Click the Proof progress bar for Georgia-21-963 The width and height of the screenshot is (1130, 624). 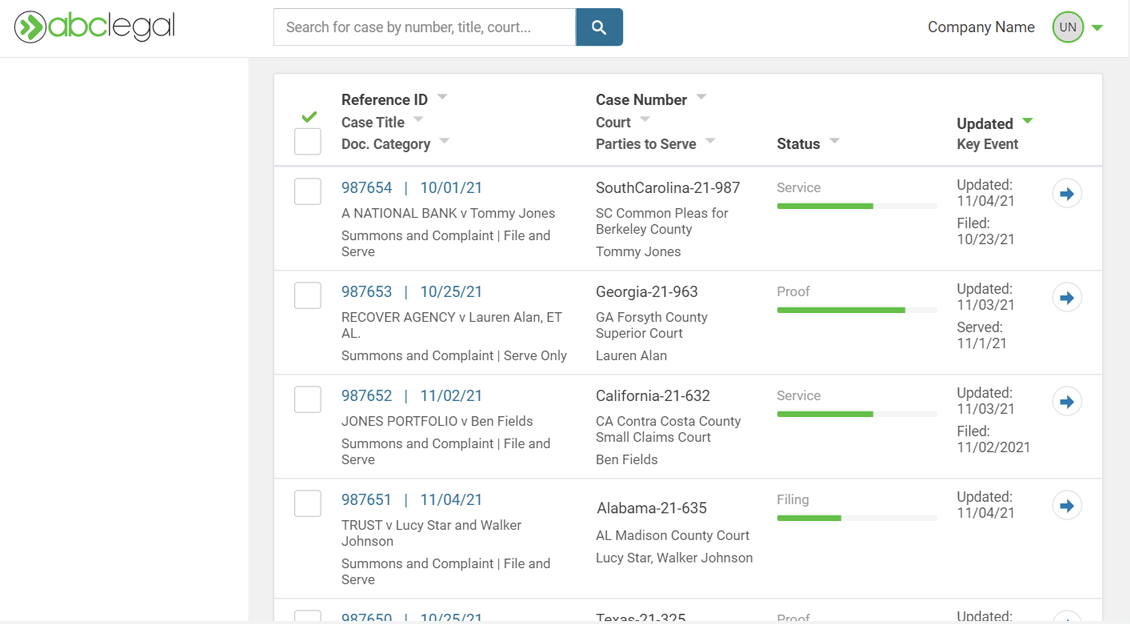(x=856, y=310)
